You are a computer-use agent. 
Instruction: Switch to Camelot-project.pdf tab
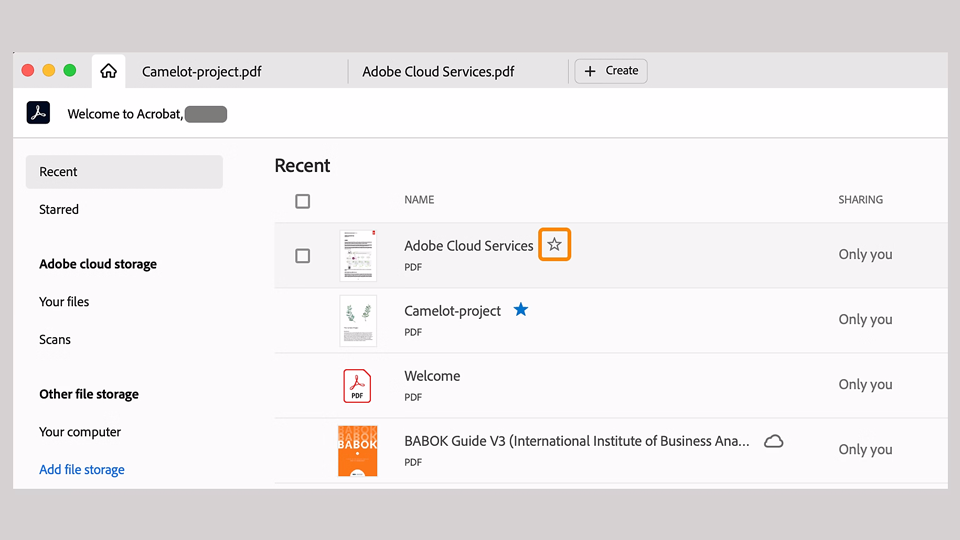[201, 72]
